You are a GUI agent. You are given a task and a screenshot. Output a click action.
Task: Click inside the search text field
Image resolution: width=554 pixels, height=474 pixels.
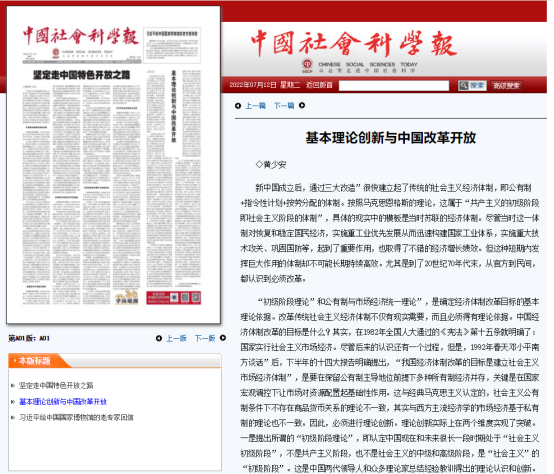394,85
